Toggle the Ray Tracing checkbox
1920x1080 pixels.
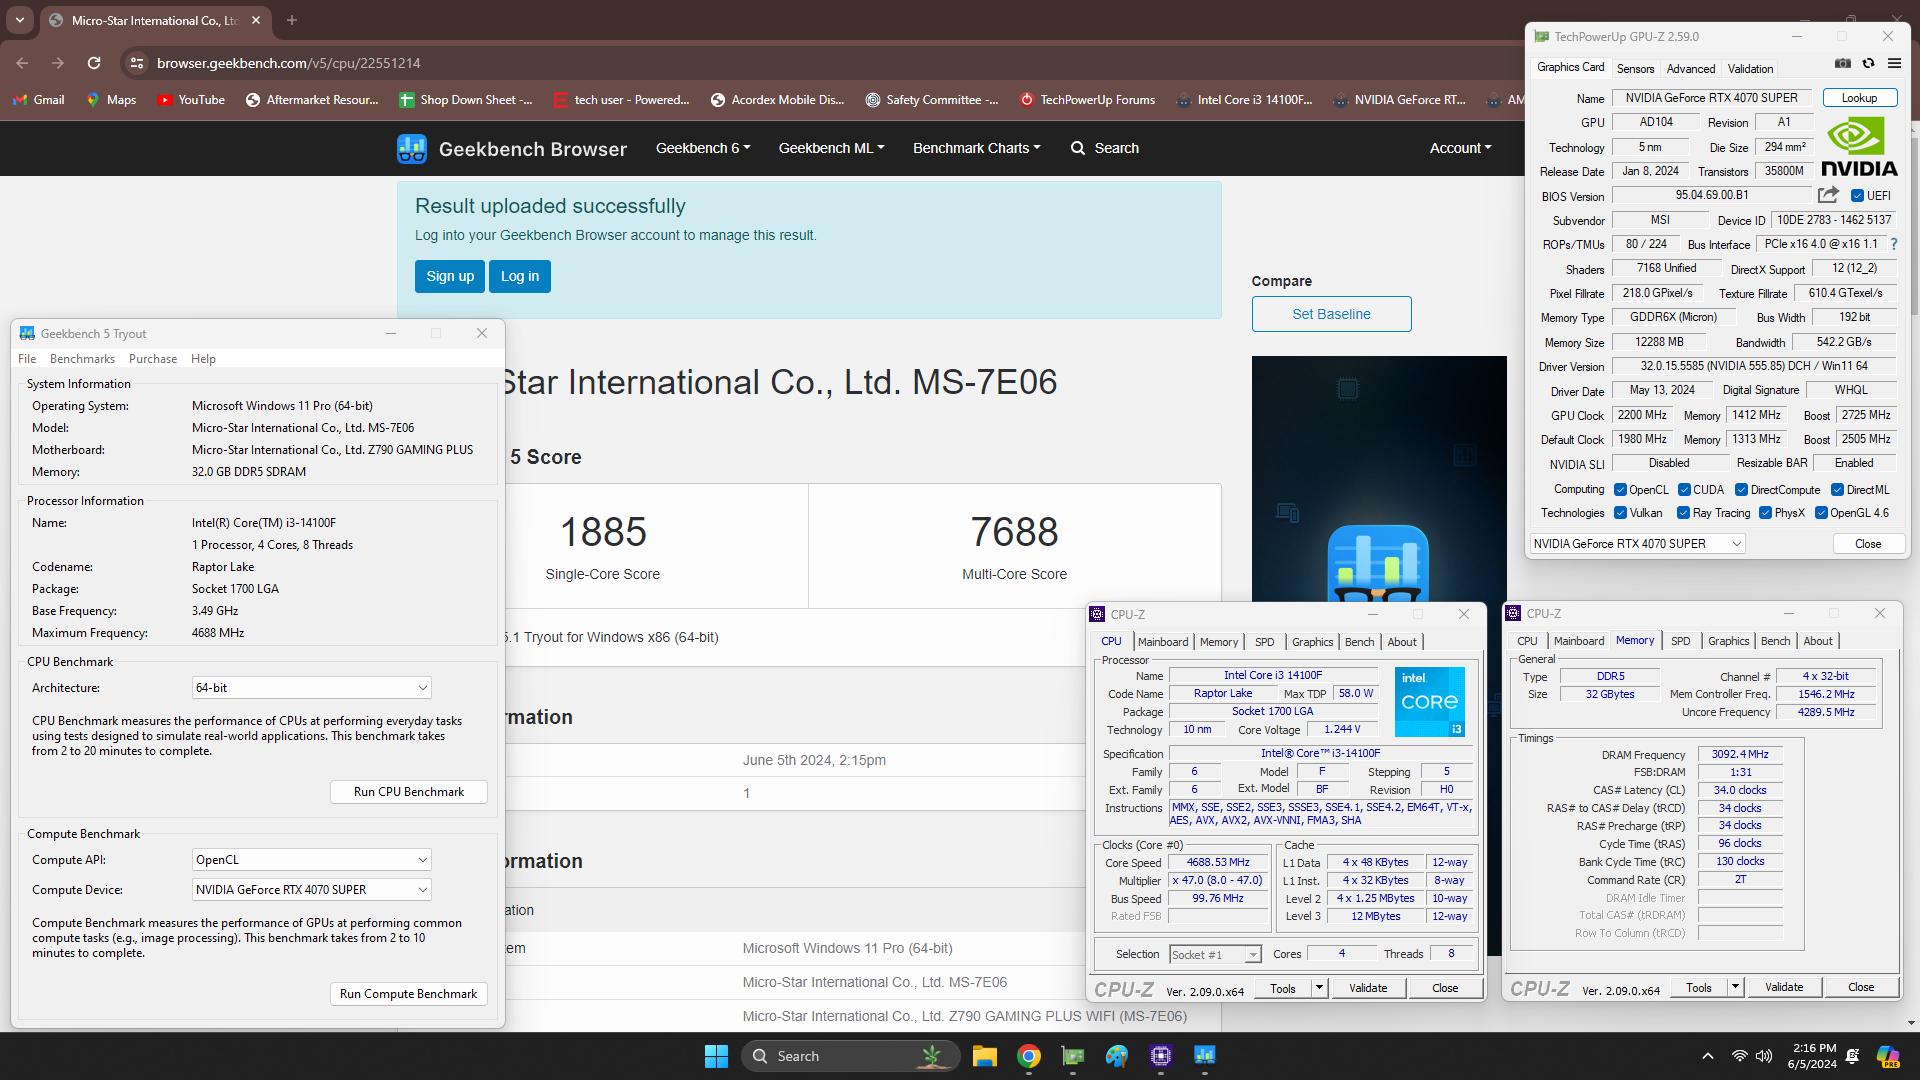1684,513
